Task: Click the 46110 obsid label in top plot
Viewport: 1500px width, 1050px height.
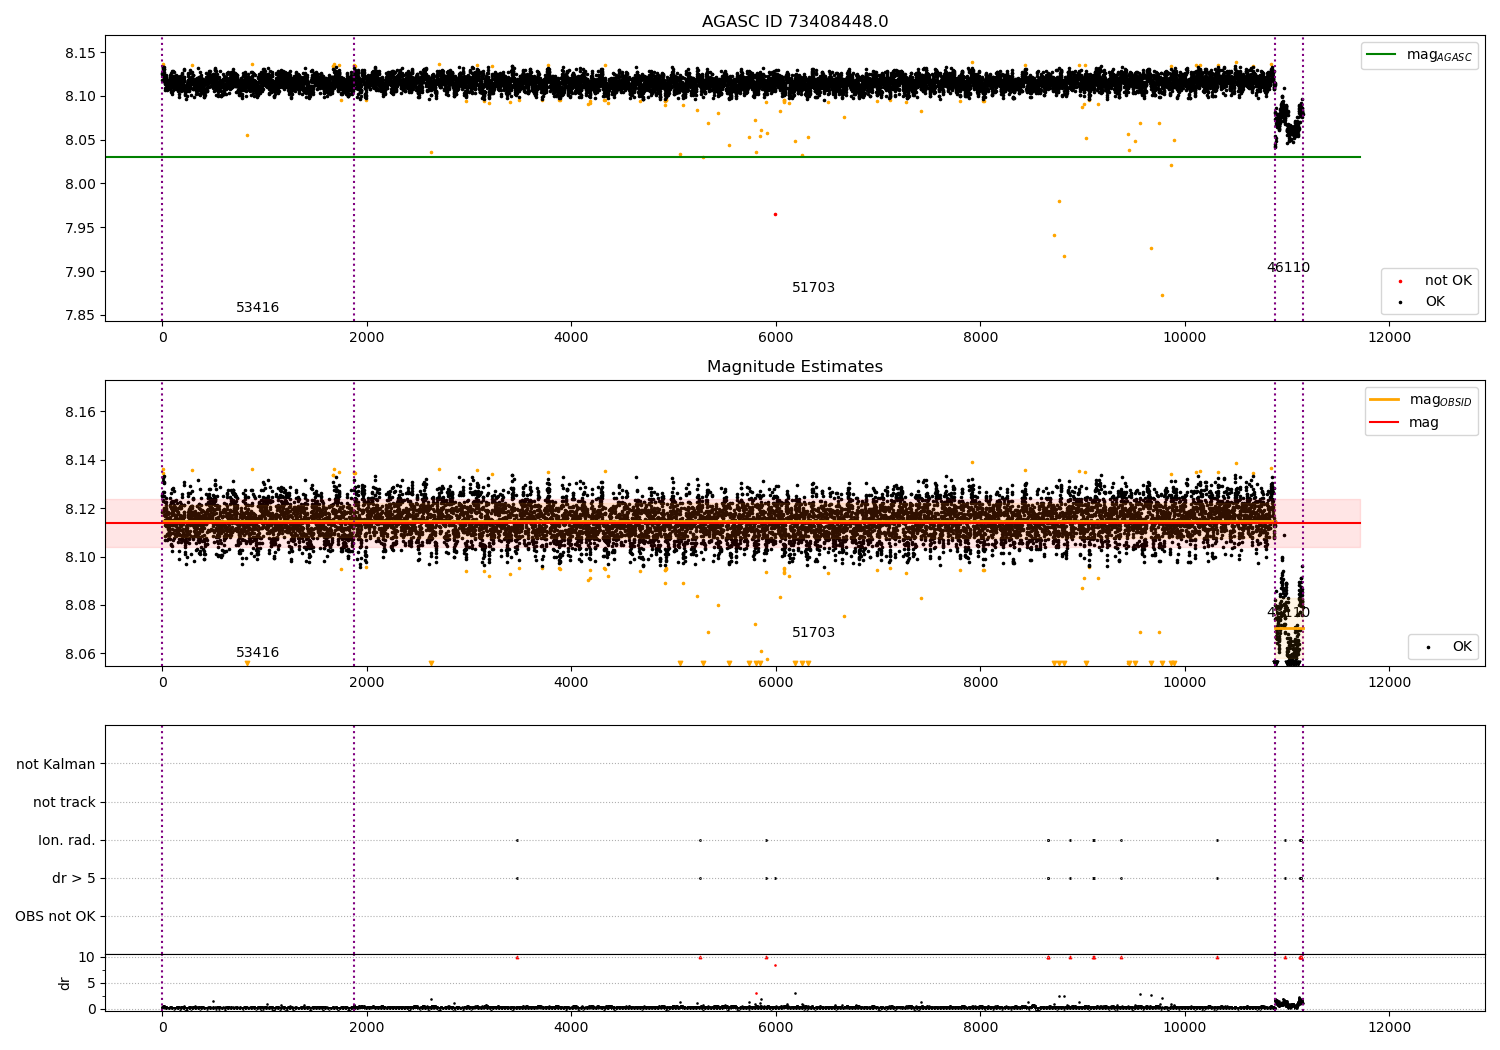Action: pyautogui.click(x=1288, y=268)
